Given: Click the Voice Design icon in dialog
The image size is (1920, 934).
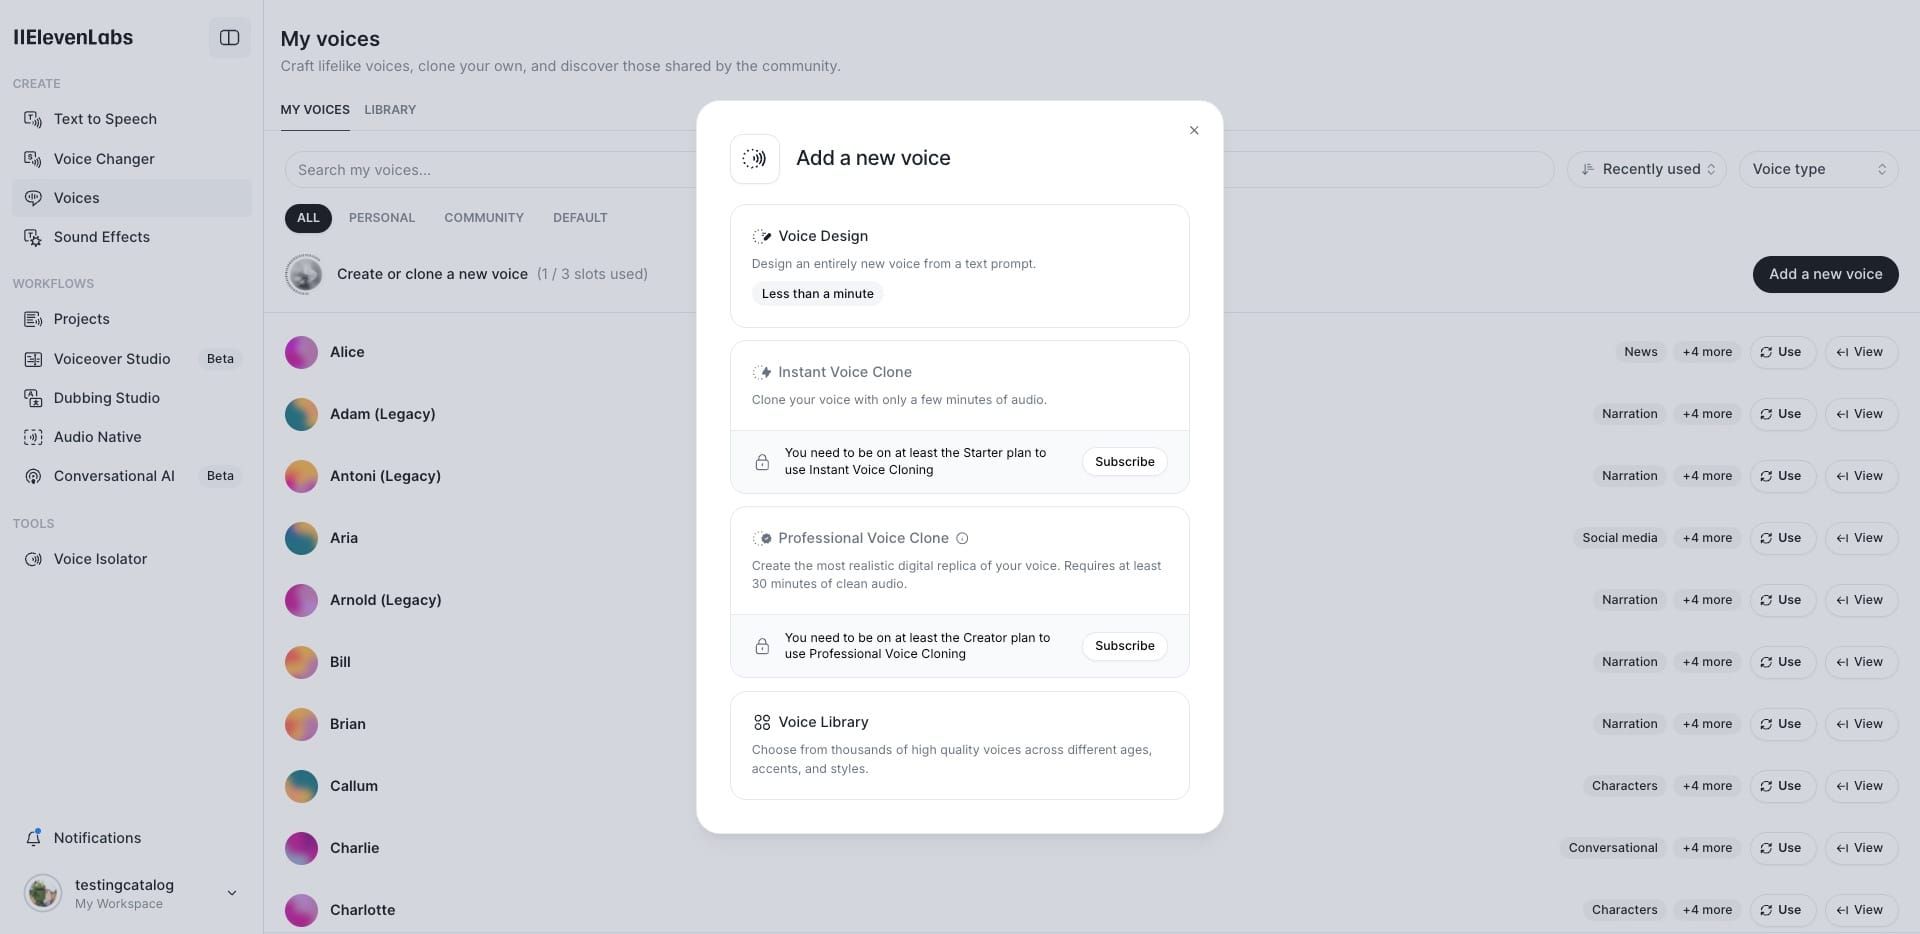Looking at the screenshot, I should tap(762, 236).
